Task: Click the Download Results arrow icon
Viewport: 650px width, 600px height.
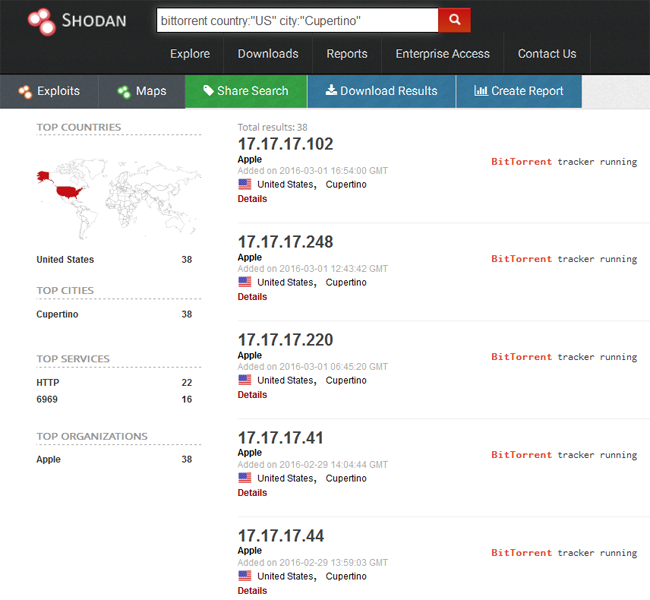Action: (331, 90)
